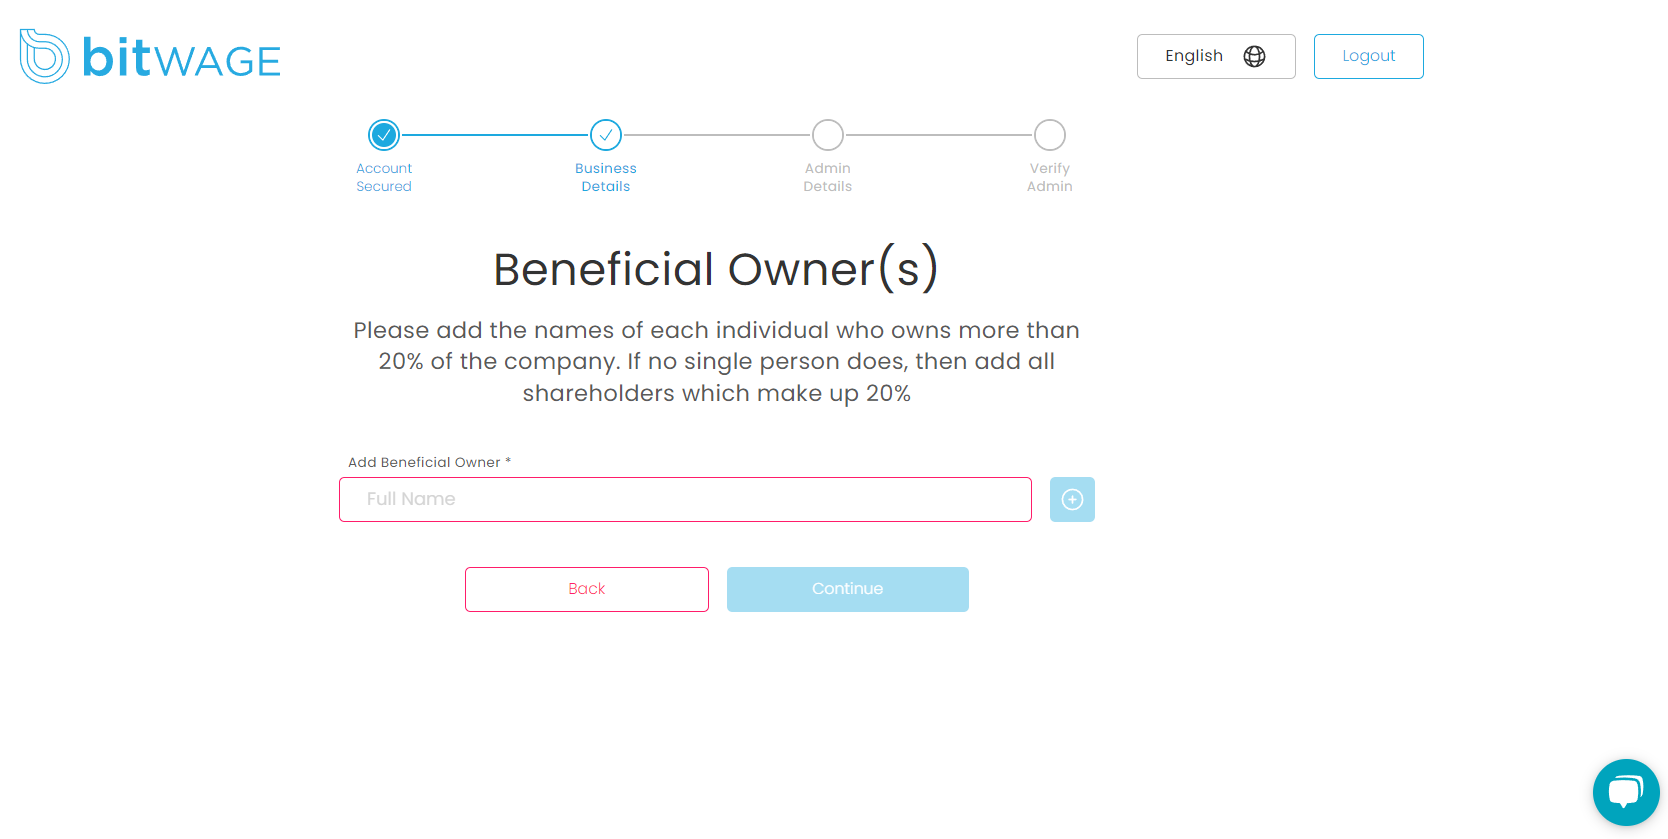This screenshot has width=1668, height=839.
Task: Click the Bitwage logo
Action: click(148, 57)
